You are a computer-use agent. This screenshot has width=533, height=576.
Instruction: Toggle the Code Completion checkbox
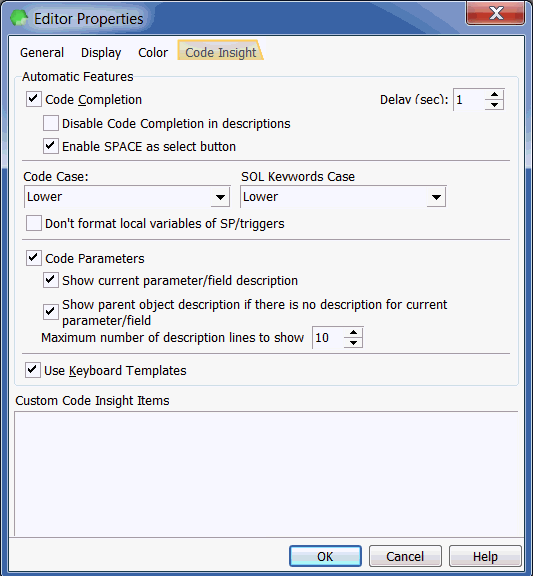(33, 99)
